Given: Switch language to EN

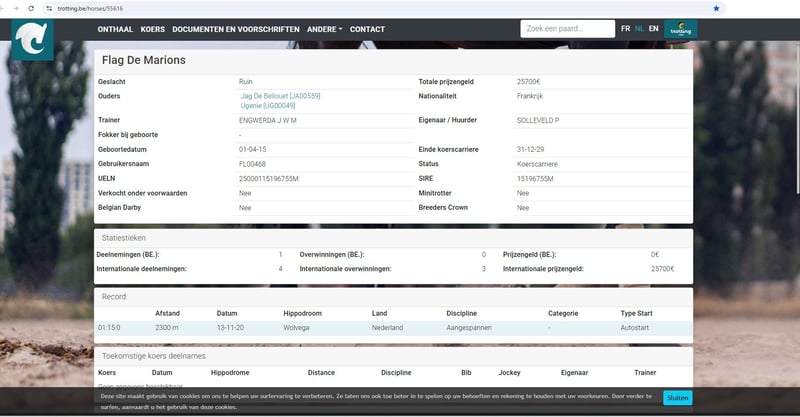Looking at the screenshot, I should click(654, 29).
